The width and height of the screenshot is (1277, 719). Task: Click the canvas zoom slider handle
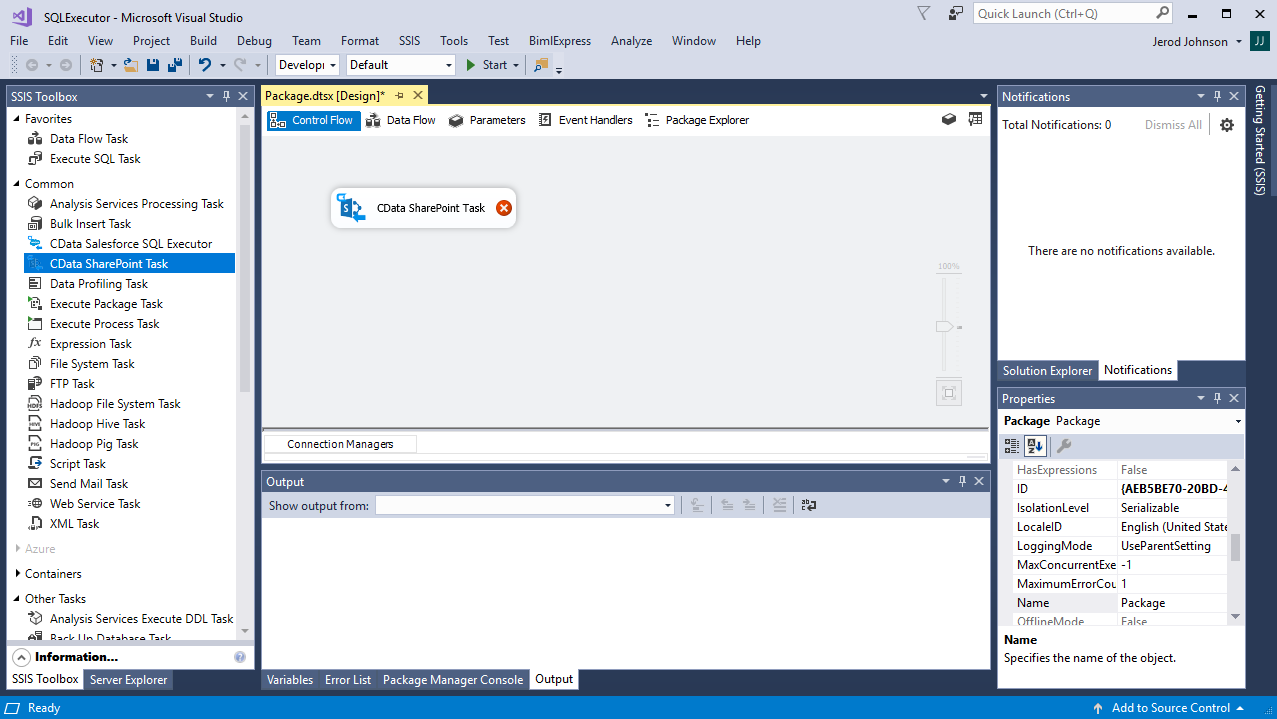[944, 327]
